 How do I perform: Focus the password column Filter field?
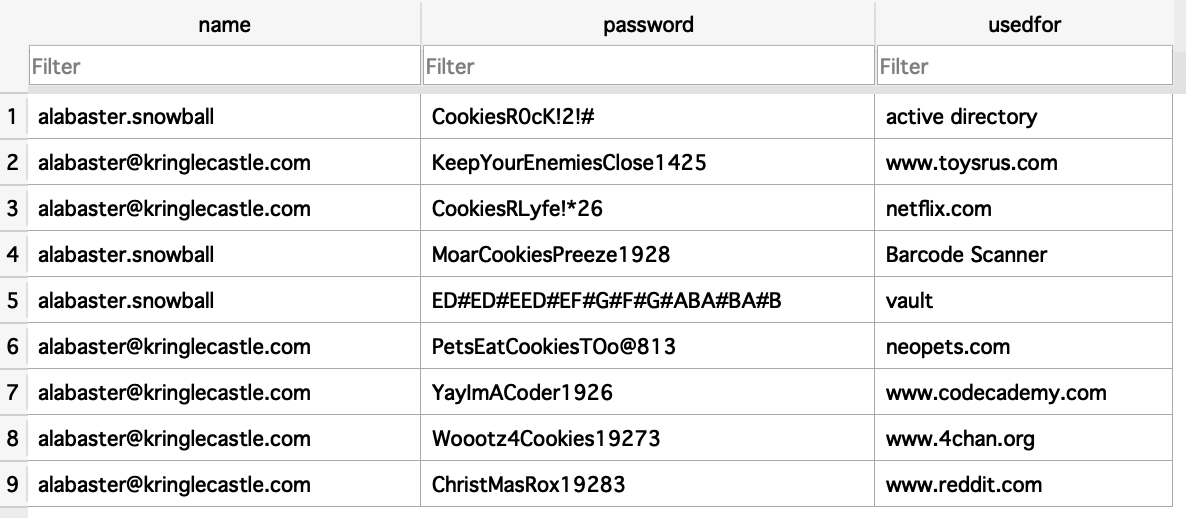click(648, 66)
